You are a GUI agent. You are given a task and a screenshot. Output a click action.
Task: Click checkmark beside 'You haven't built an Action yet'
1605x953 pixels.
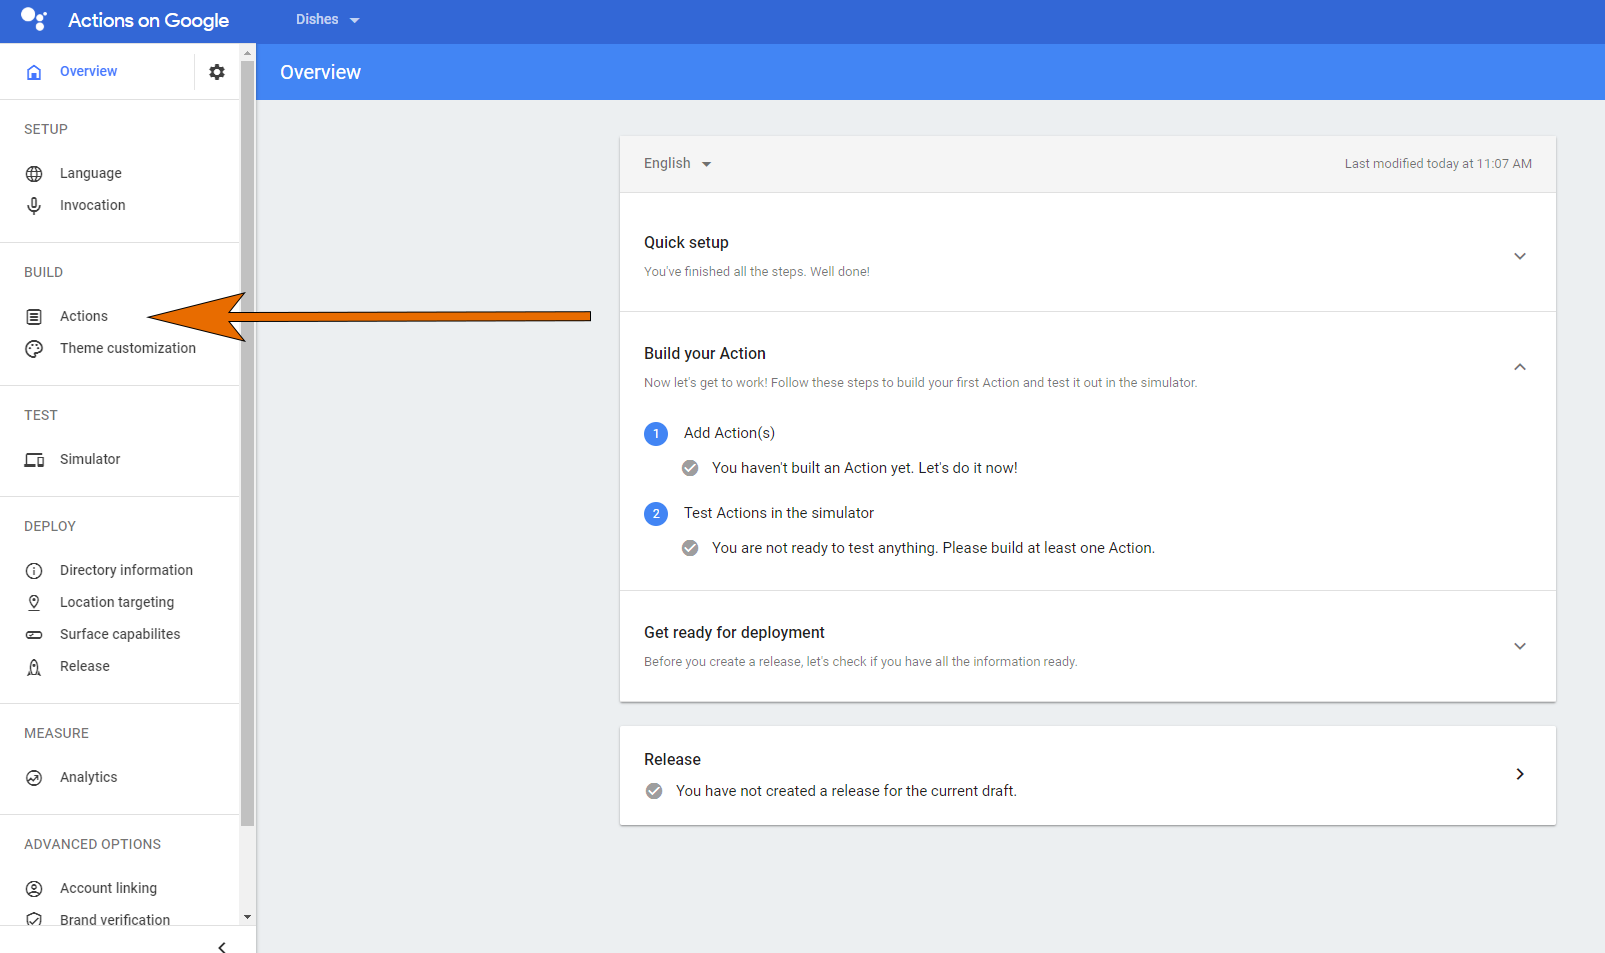690,468
